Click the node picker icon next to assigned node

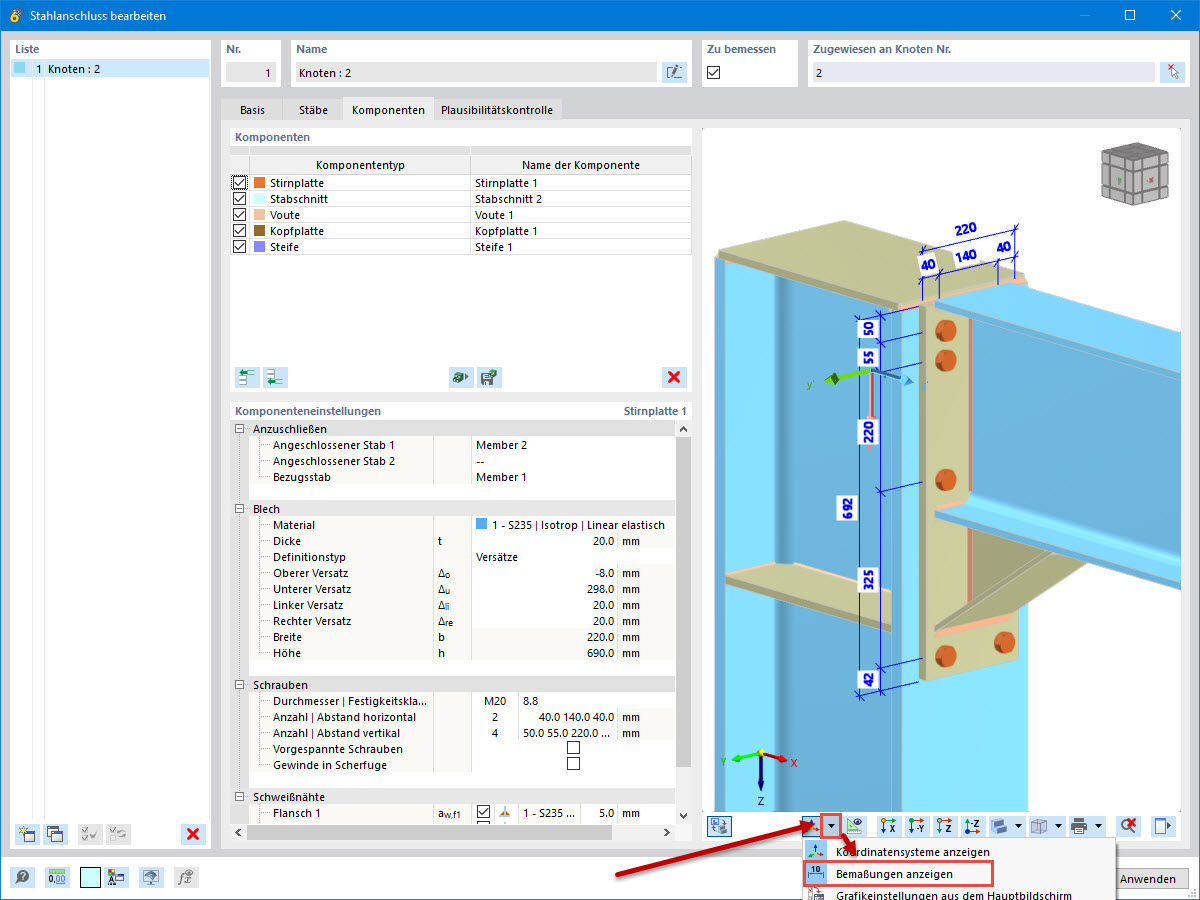point(1172,72)
